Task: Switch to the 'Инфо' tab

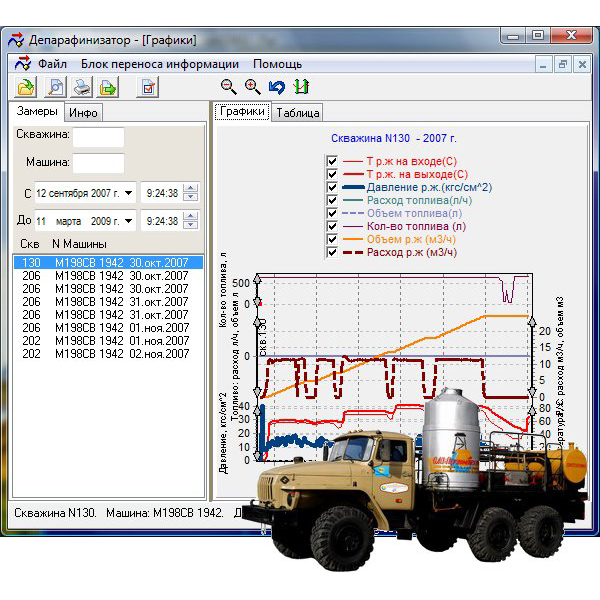Action: [x=84, y=113]
